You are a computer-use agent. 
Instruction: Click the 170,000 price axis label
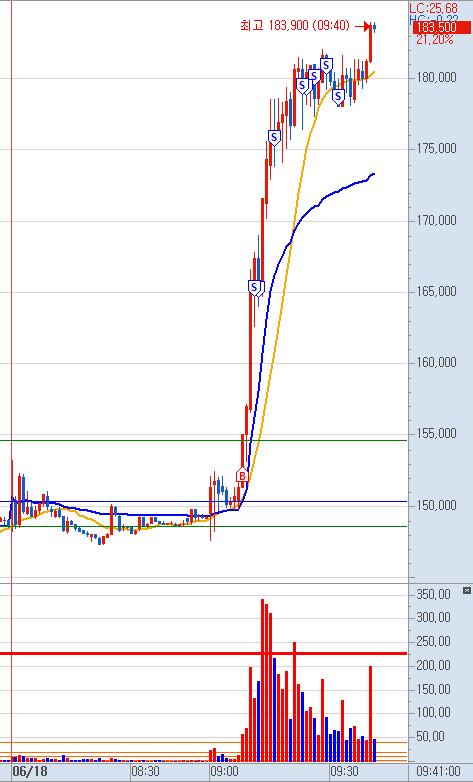437,220
